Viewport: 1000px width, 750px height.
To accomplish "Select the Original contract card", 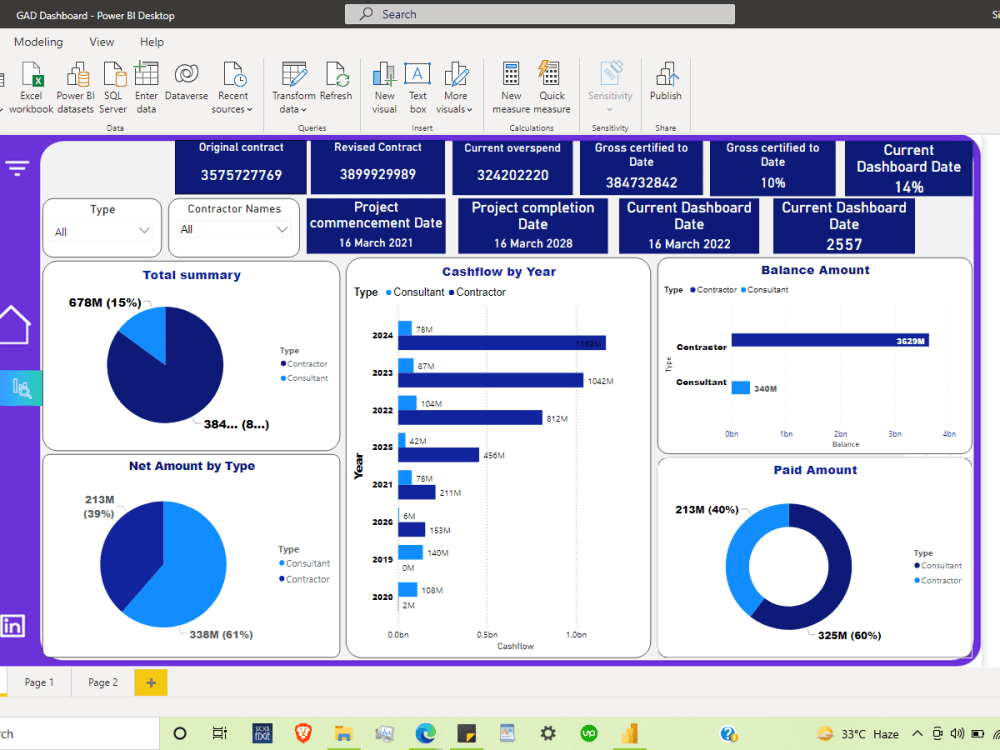I will [x=241, y=166].
